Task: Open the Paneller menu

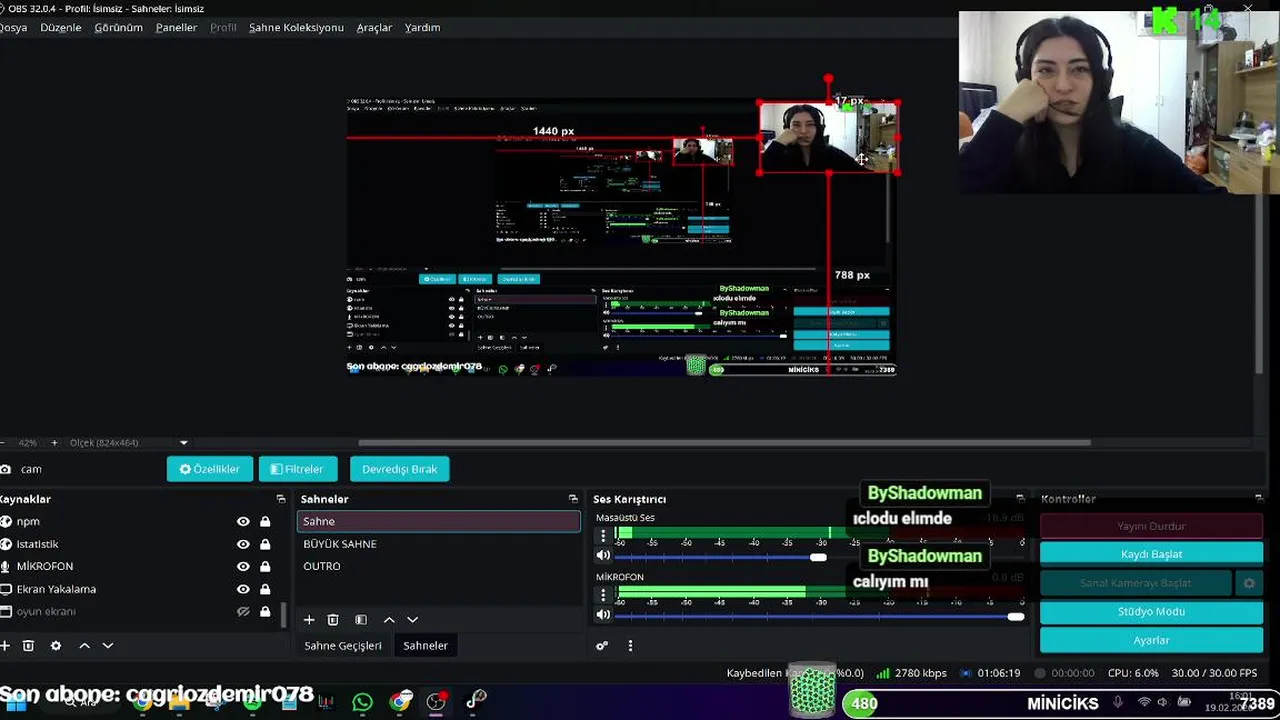Action: pyautogui.click(x=176, y=28)
